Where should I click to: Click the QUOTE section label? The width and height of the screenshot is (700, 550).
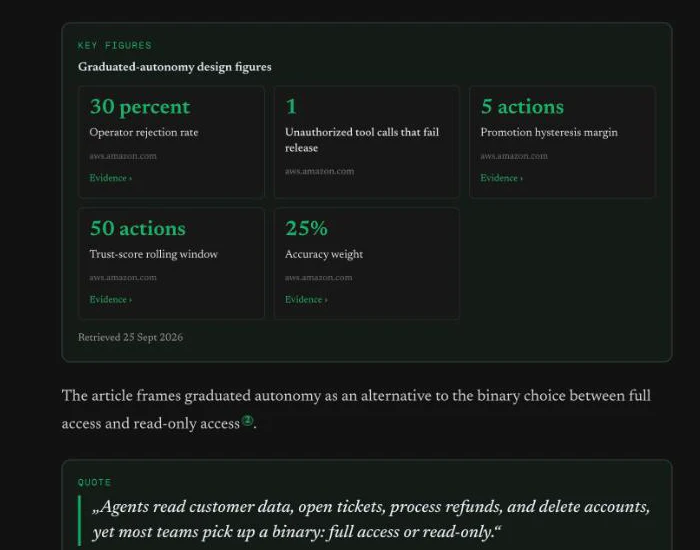click(94, 483)
